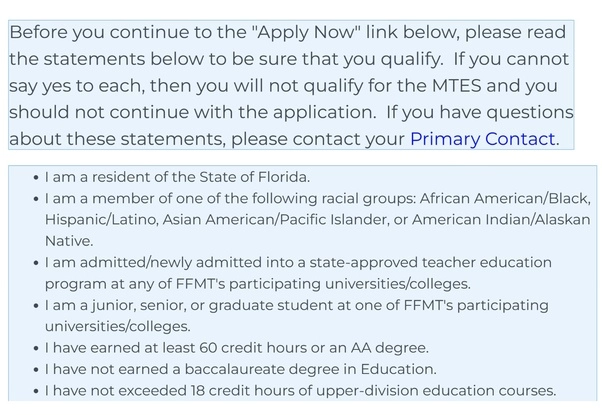Open the Primary Contact link
The image size is (602, 415).
point(483,139)
